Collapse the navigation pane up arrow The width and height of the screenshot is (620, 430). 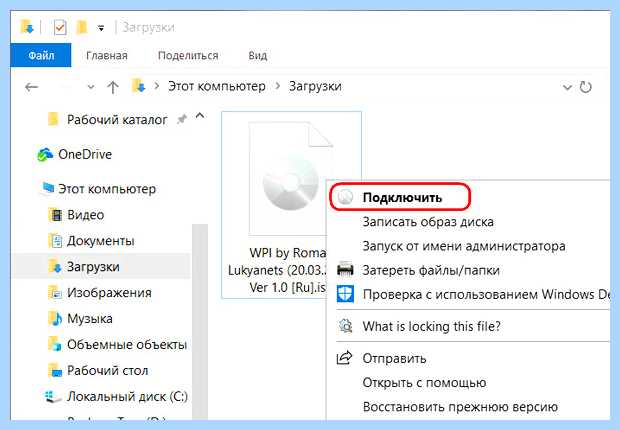(x=200, y=116)
